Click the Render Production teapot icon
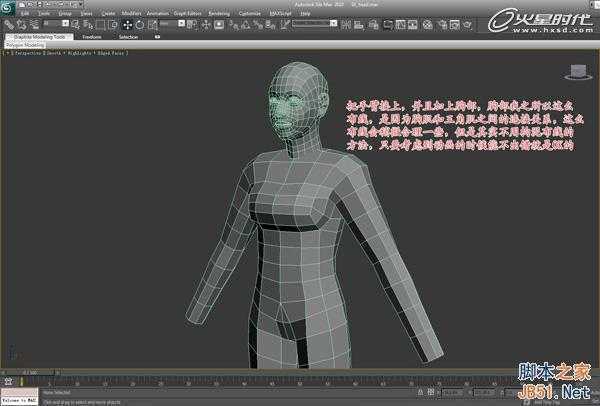This screenshot has width=600, height=406. click(468, 25)
